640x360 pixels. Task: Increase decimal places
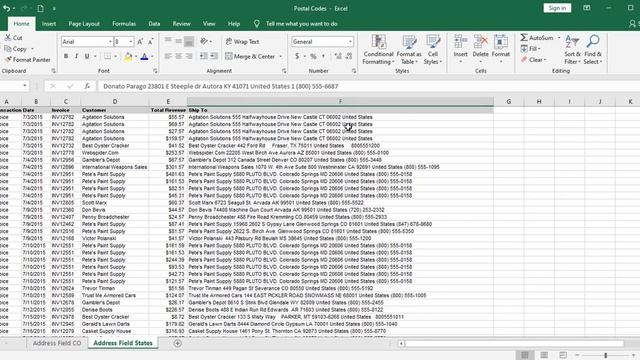click(x=338, y=56)
